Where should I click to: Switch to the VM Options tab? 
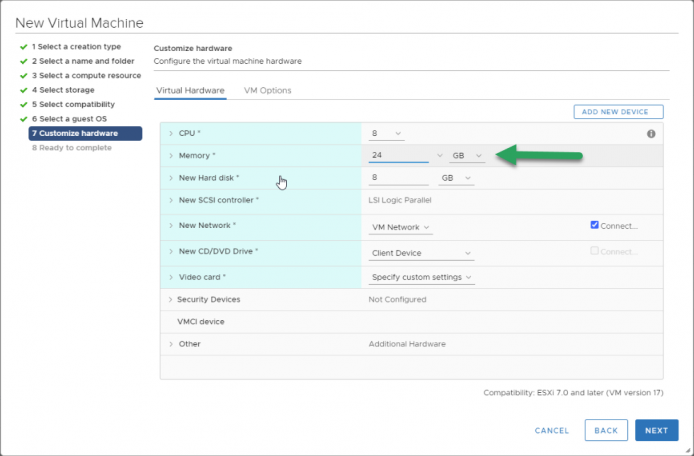pos(267,90)
